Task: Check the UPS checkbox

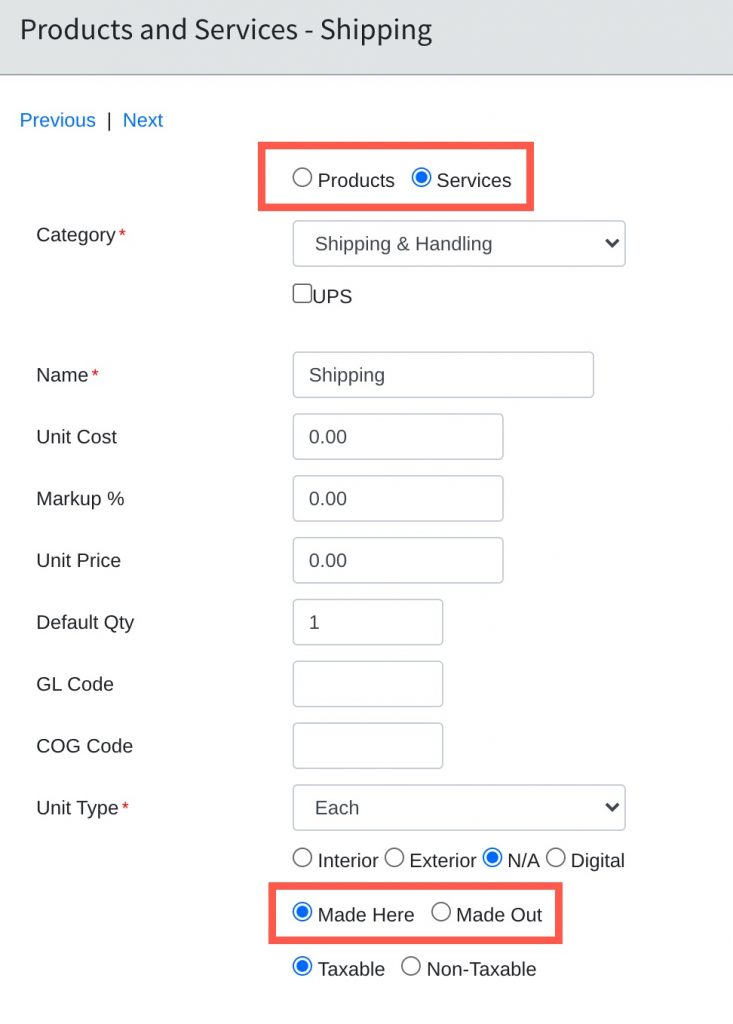Action: point(300,292)
